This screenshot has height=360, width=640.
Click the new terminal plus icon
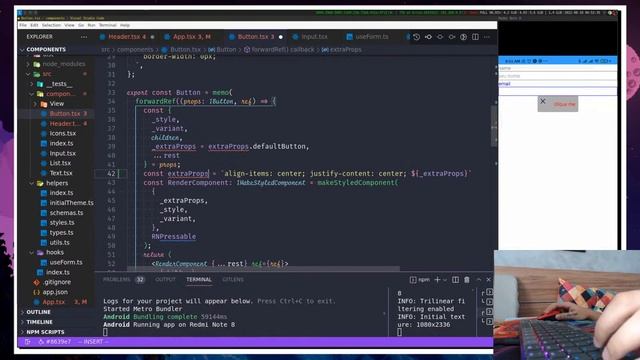pyautogui.click(x=437, y=280)
